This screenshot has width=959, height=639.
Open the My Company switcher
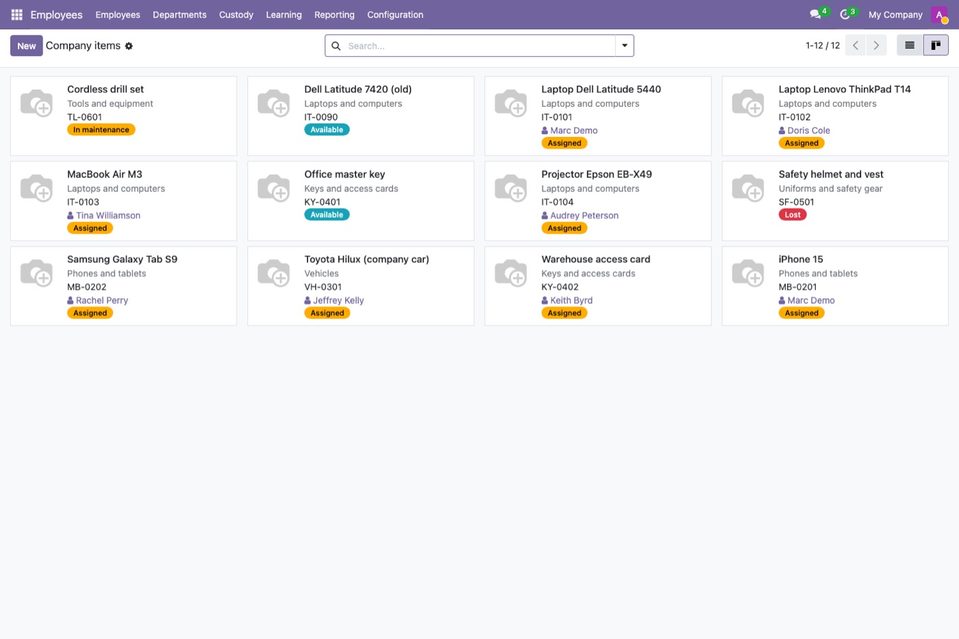(895, 15)
